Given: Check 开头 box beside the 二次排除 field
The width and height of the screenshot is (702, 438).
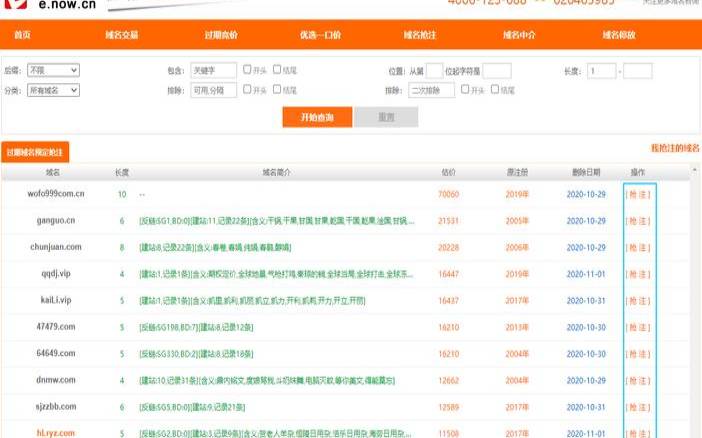Looking at the screenshot, I should (x=465, y=89).
